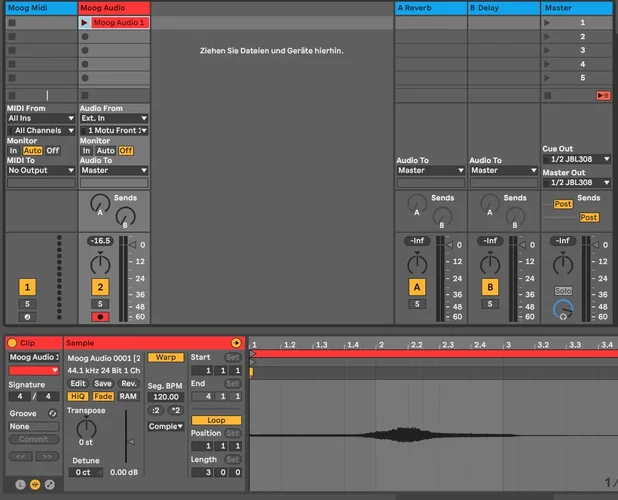
Task: Click the Edit sample button
Action: click(x=78, y=383)
